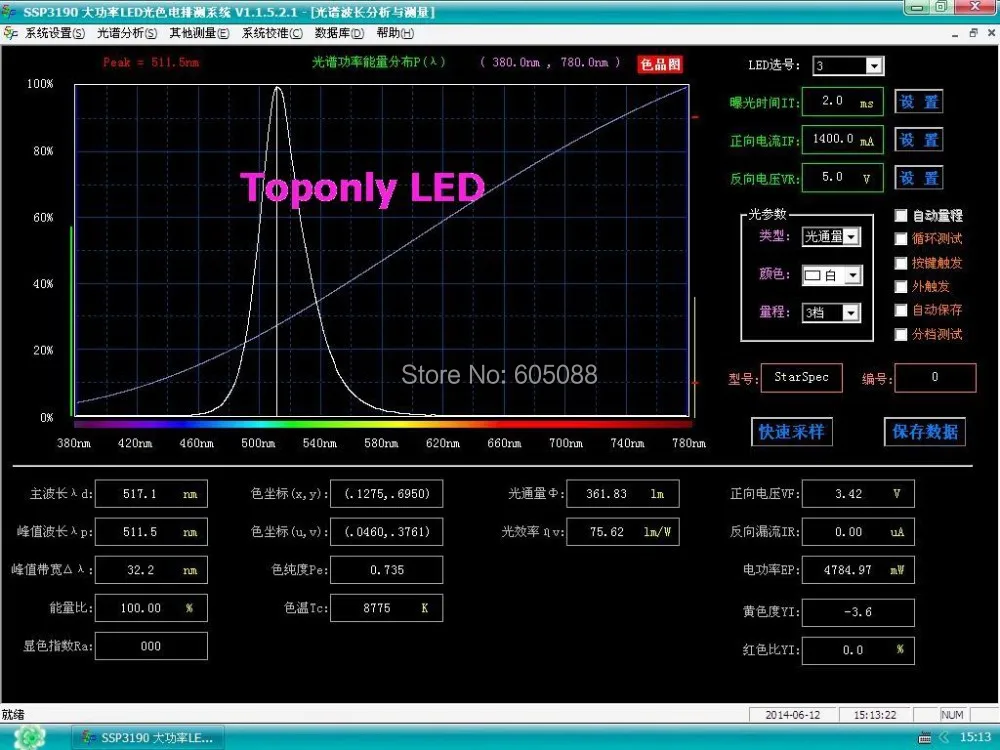The width and height of the screenshot is (1000, 750).
Task: Click the 保存数据 button
Action: 925,432
